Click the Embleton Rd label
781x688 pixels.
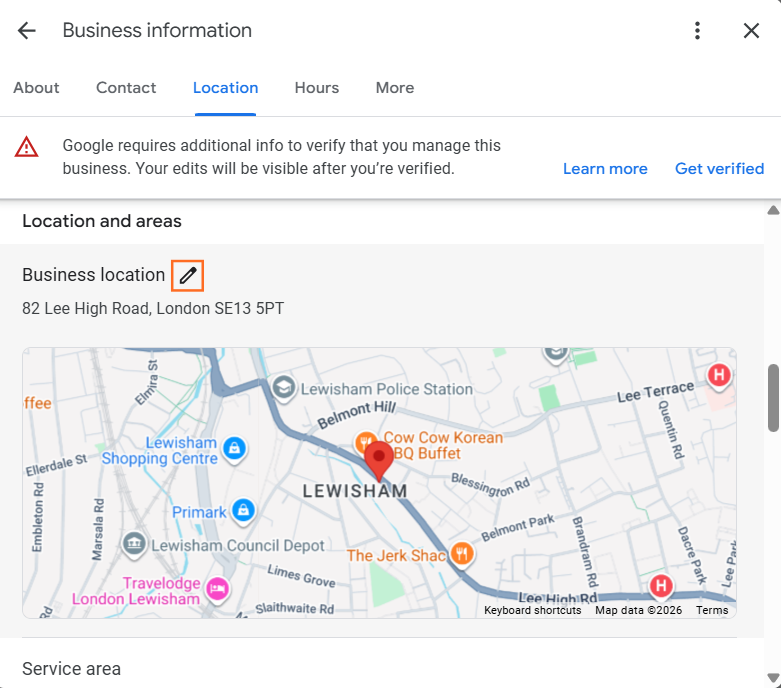click(38, 517)
